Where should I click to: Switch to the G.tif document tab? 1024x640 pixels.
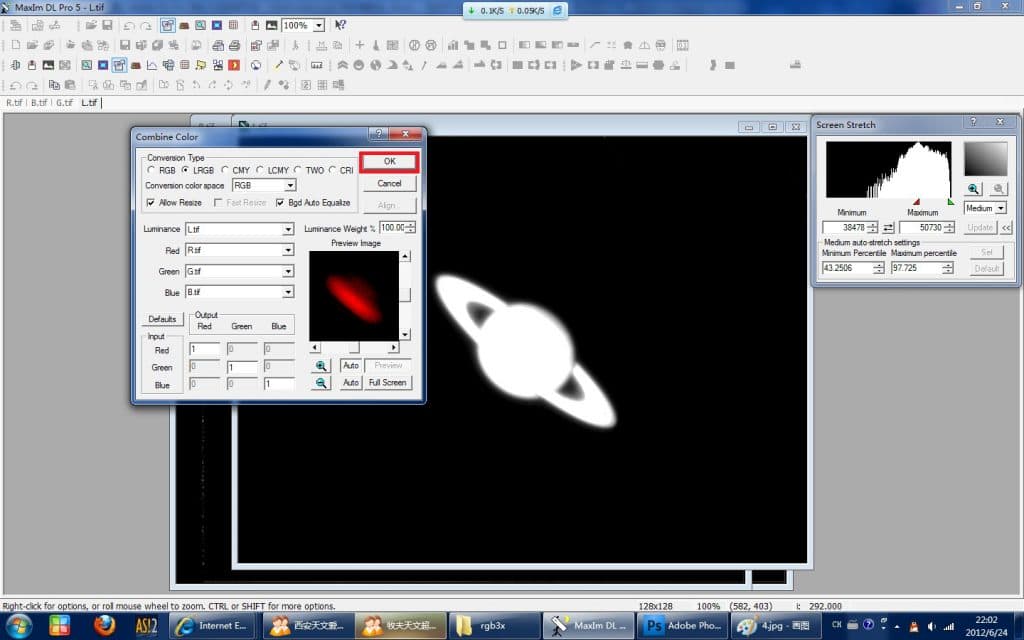tap(64, 103)
